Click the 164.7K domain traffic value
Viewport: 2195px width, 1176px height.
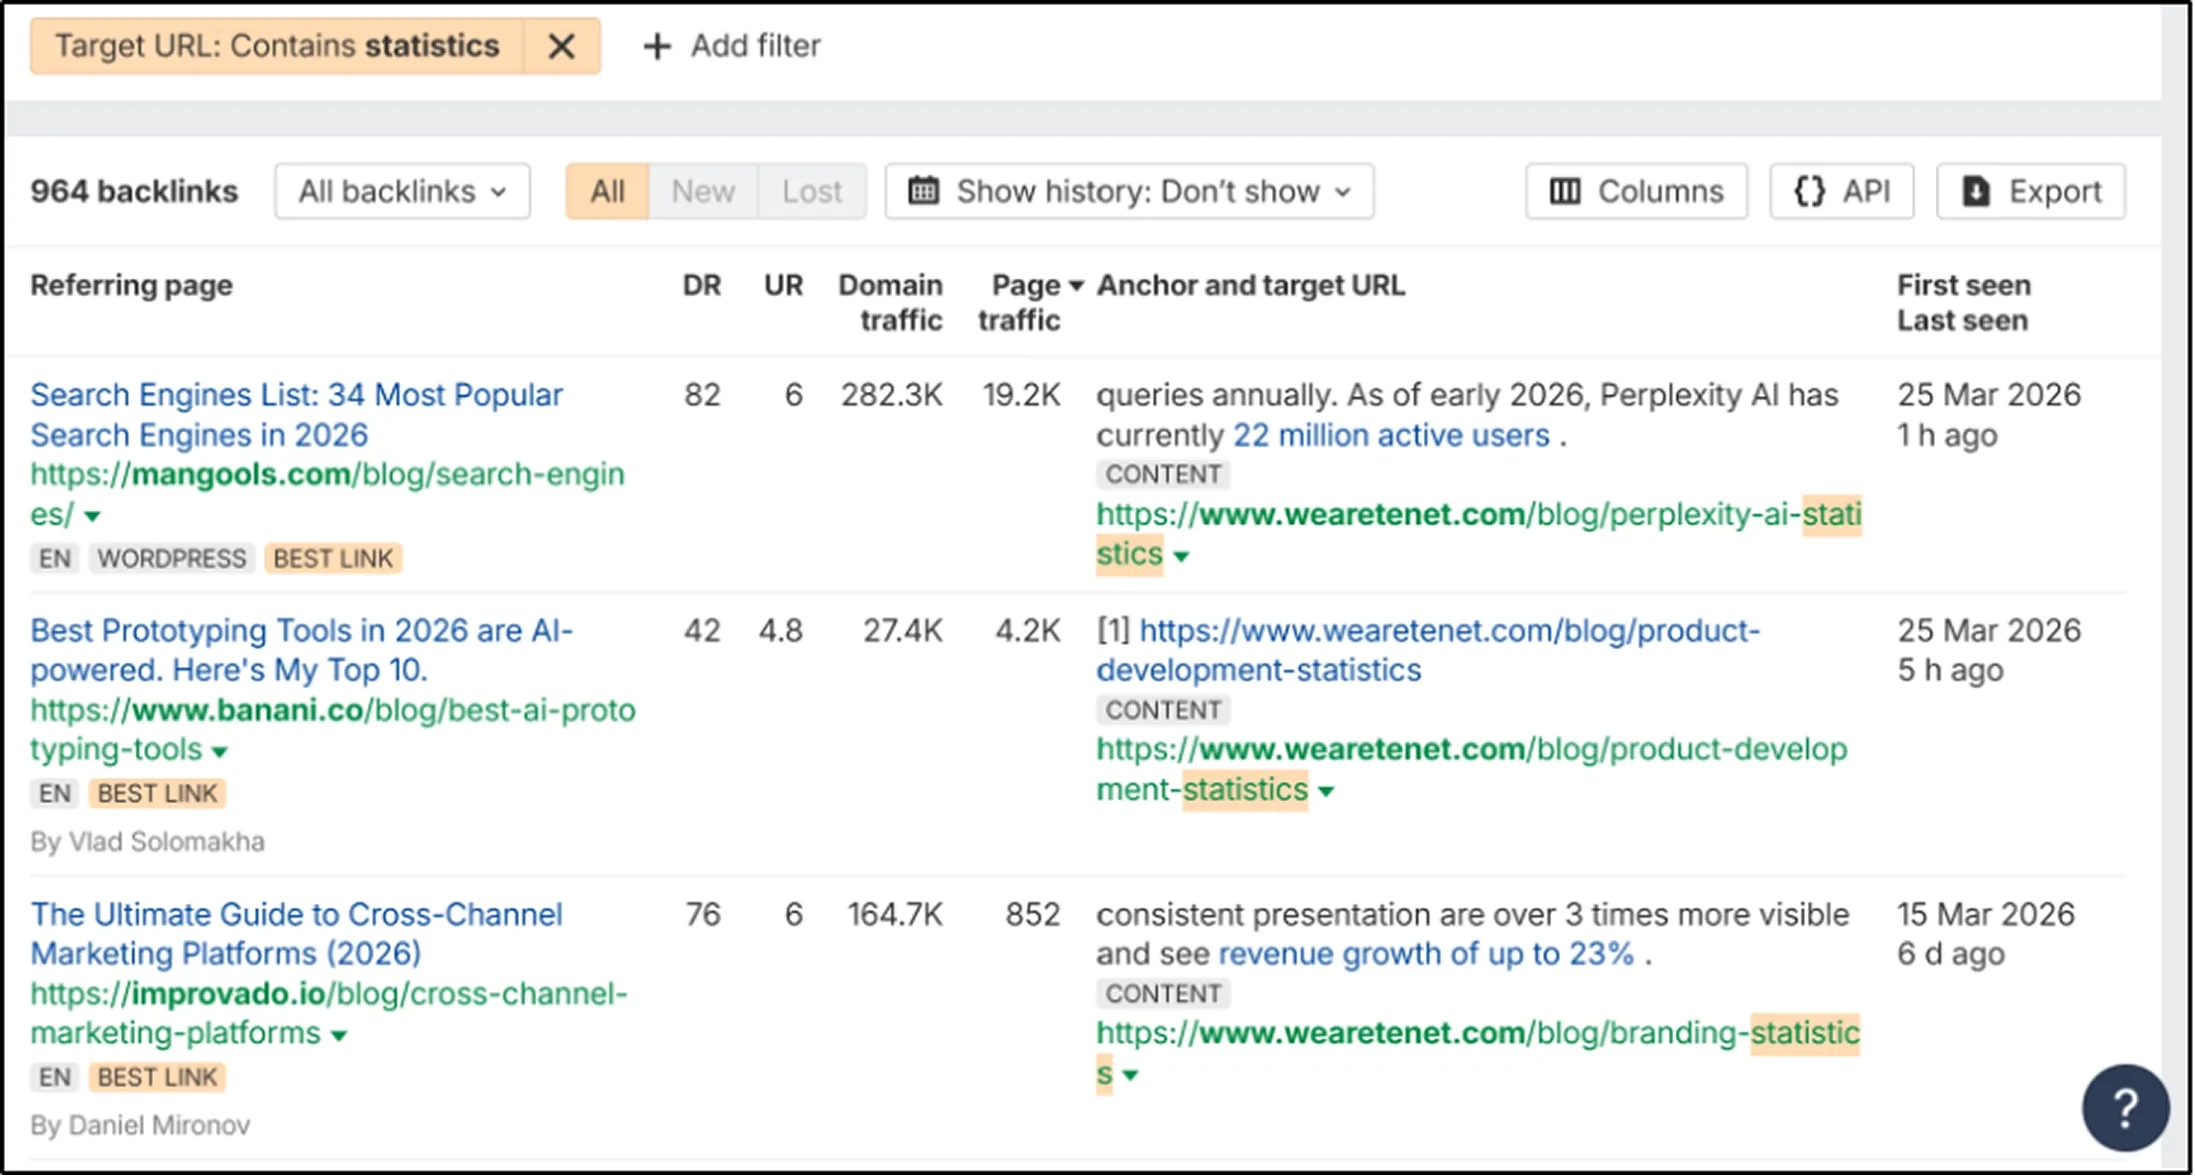point(895,914)
